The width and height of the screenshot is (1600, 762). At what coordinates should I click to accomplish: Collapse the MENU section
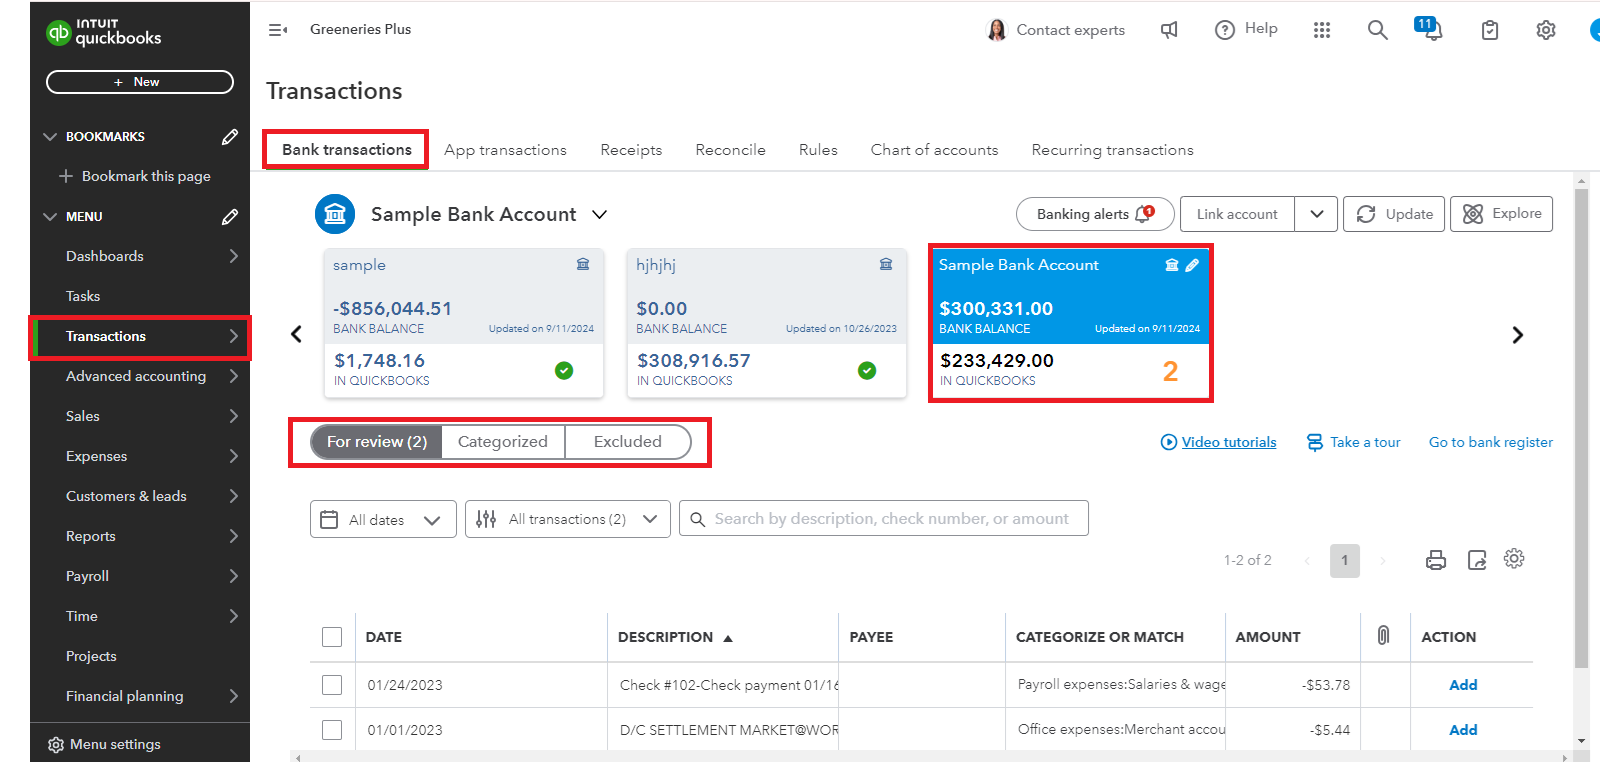click(50, 217)
